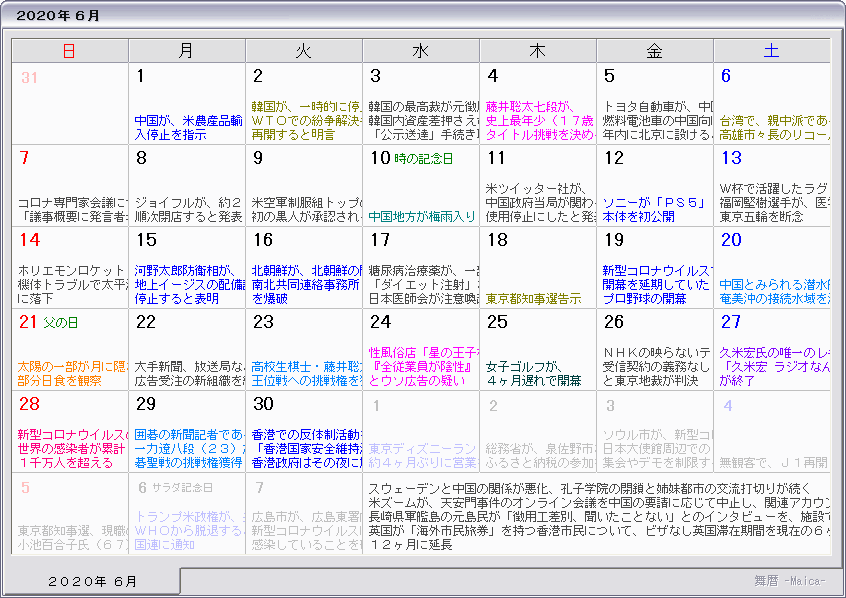Select June 15 date cell

click(187, 266)
